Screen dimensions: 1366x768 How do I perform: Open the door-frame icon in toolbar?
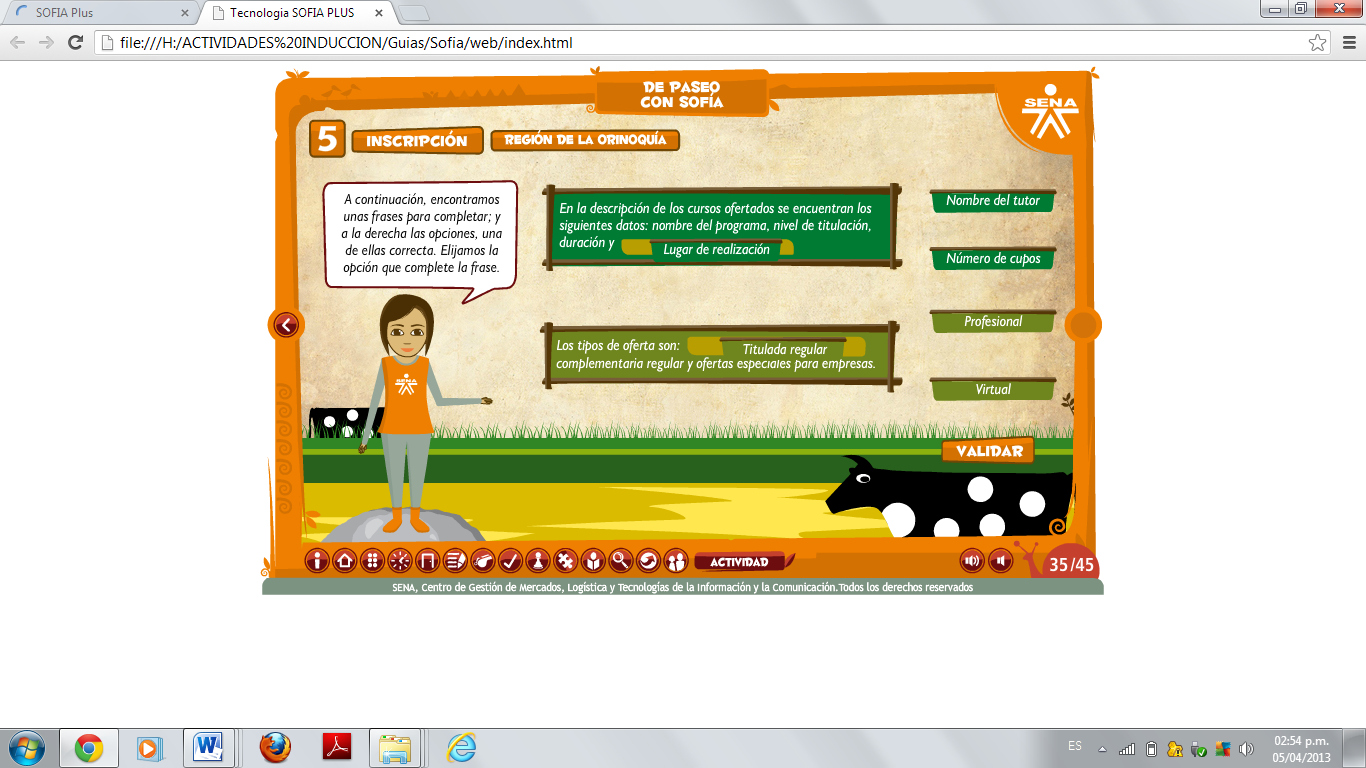click(428, 561)
